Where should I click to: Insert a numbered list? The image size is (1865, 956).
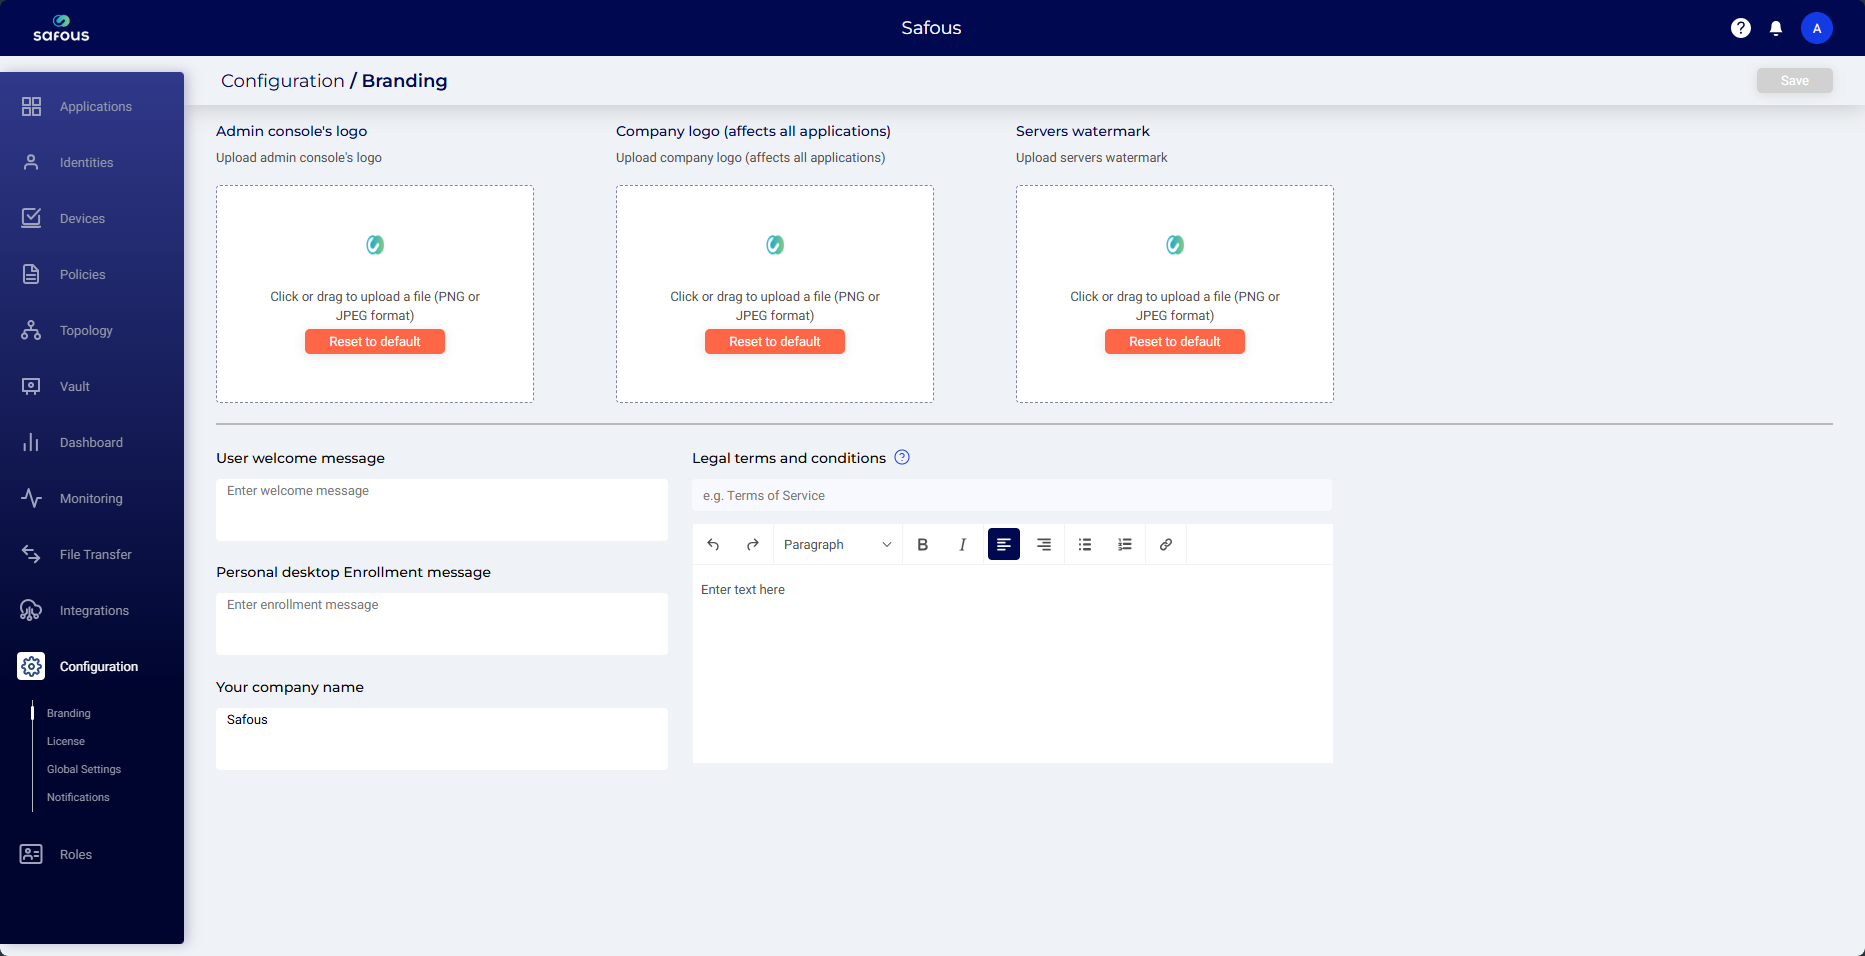[1125, 545]
